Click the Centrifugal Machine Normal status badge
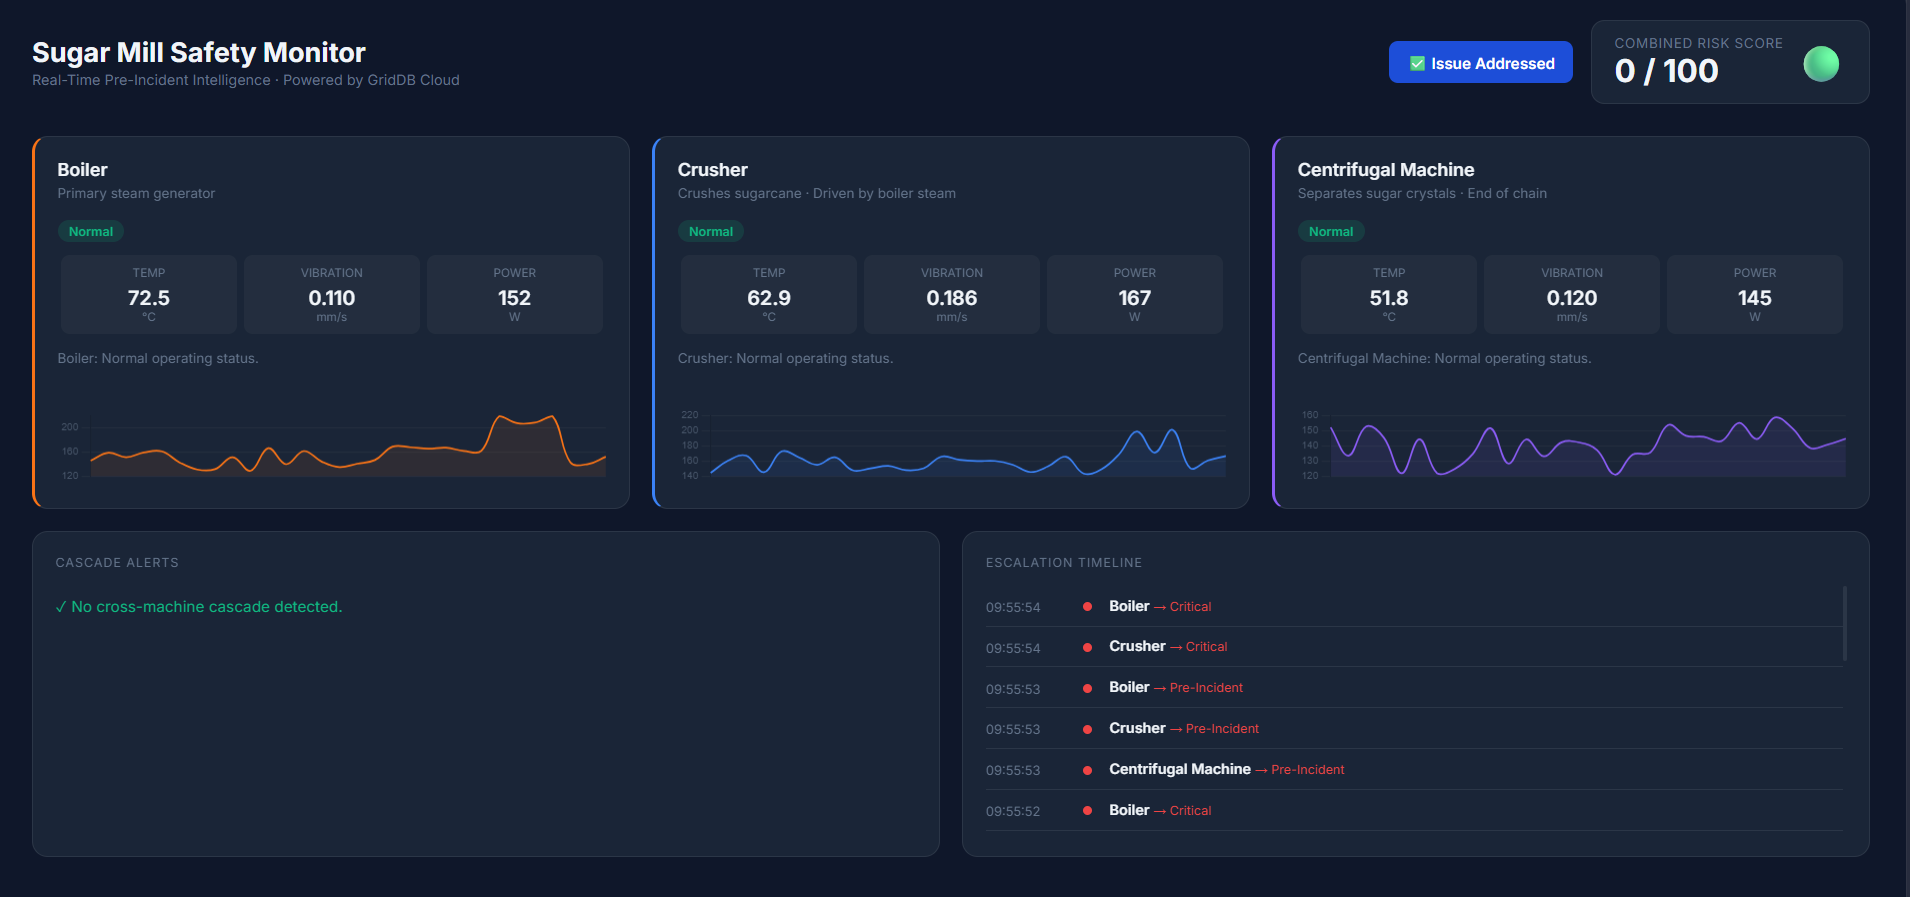Image resolution: width=1910 pixels, height=897 pixels. point(1330,231)
